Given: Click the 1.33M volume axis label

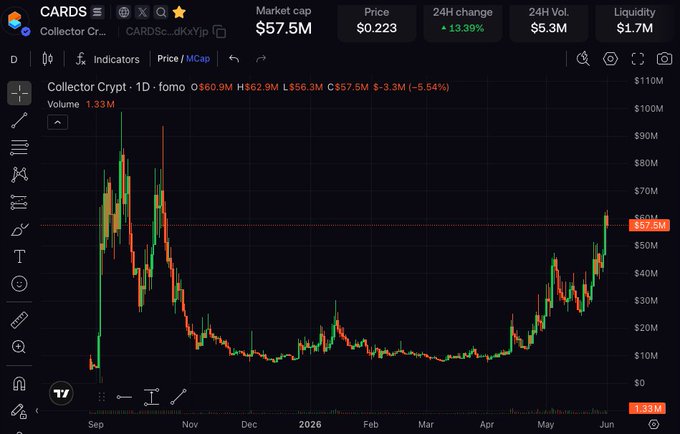Looking at the screenshot, I should 647,408.
